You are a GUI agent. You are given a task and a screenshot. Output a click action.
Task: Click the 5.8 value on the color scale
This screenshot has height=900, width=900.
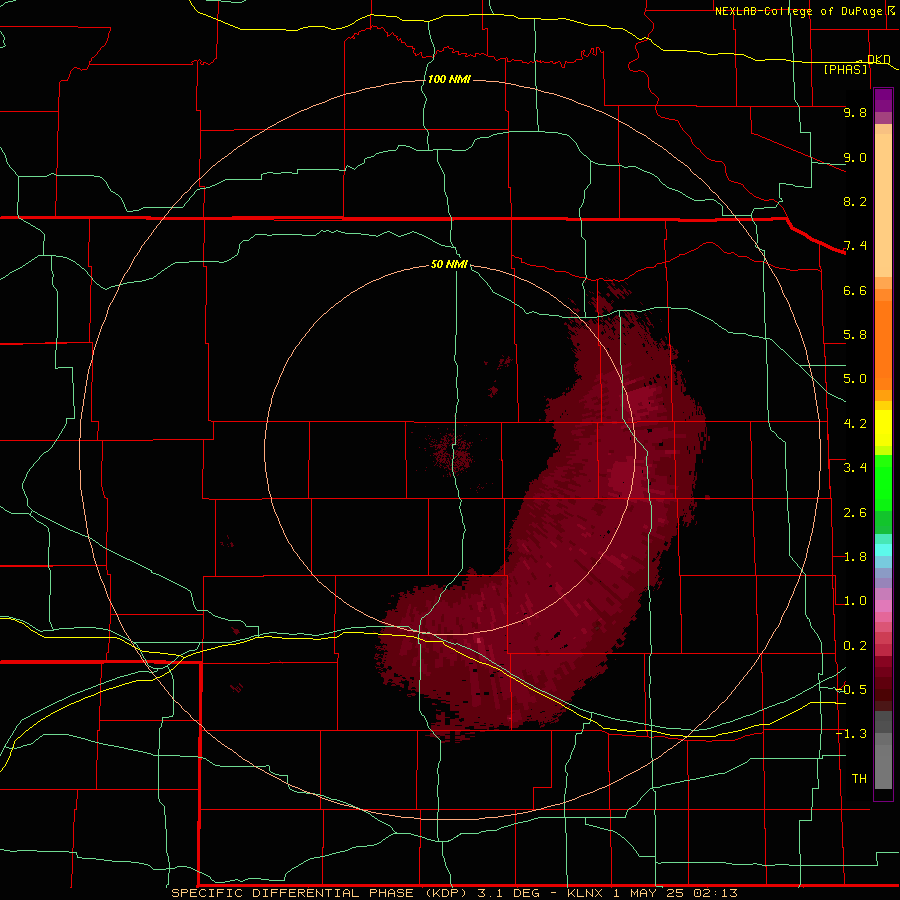pyautogui.click(x=855, y=335)
